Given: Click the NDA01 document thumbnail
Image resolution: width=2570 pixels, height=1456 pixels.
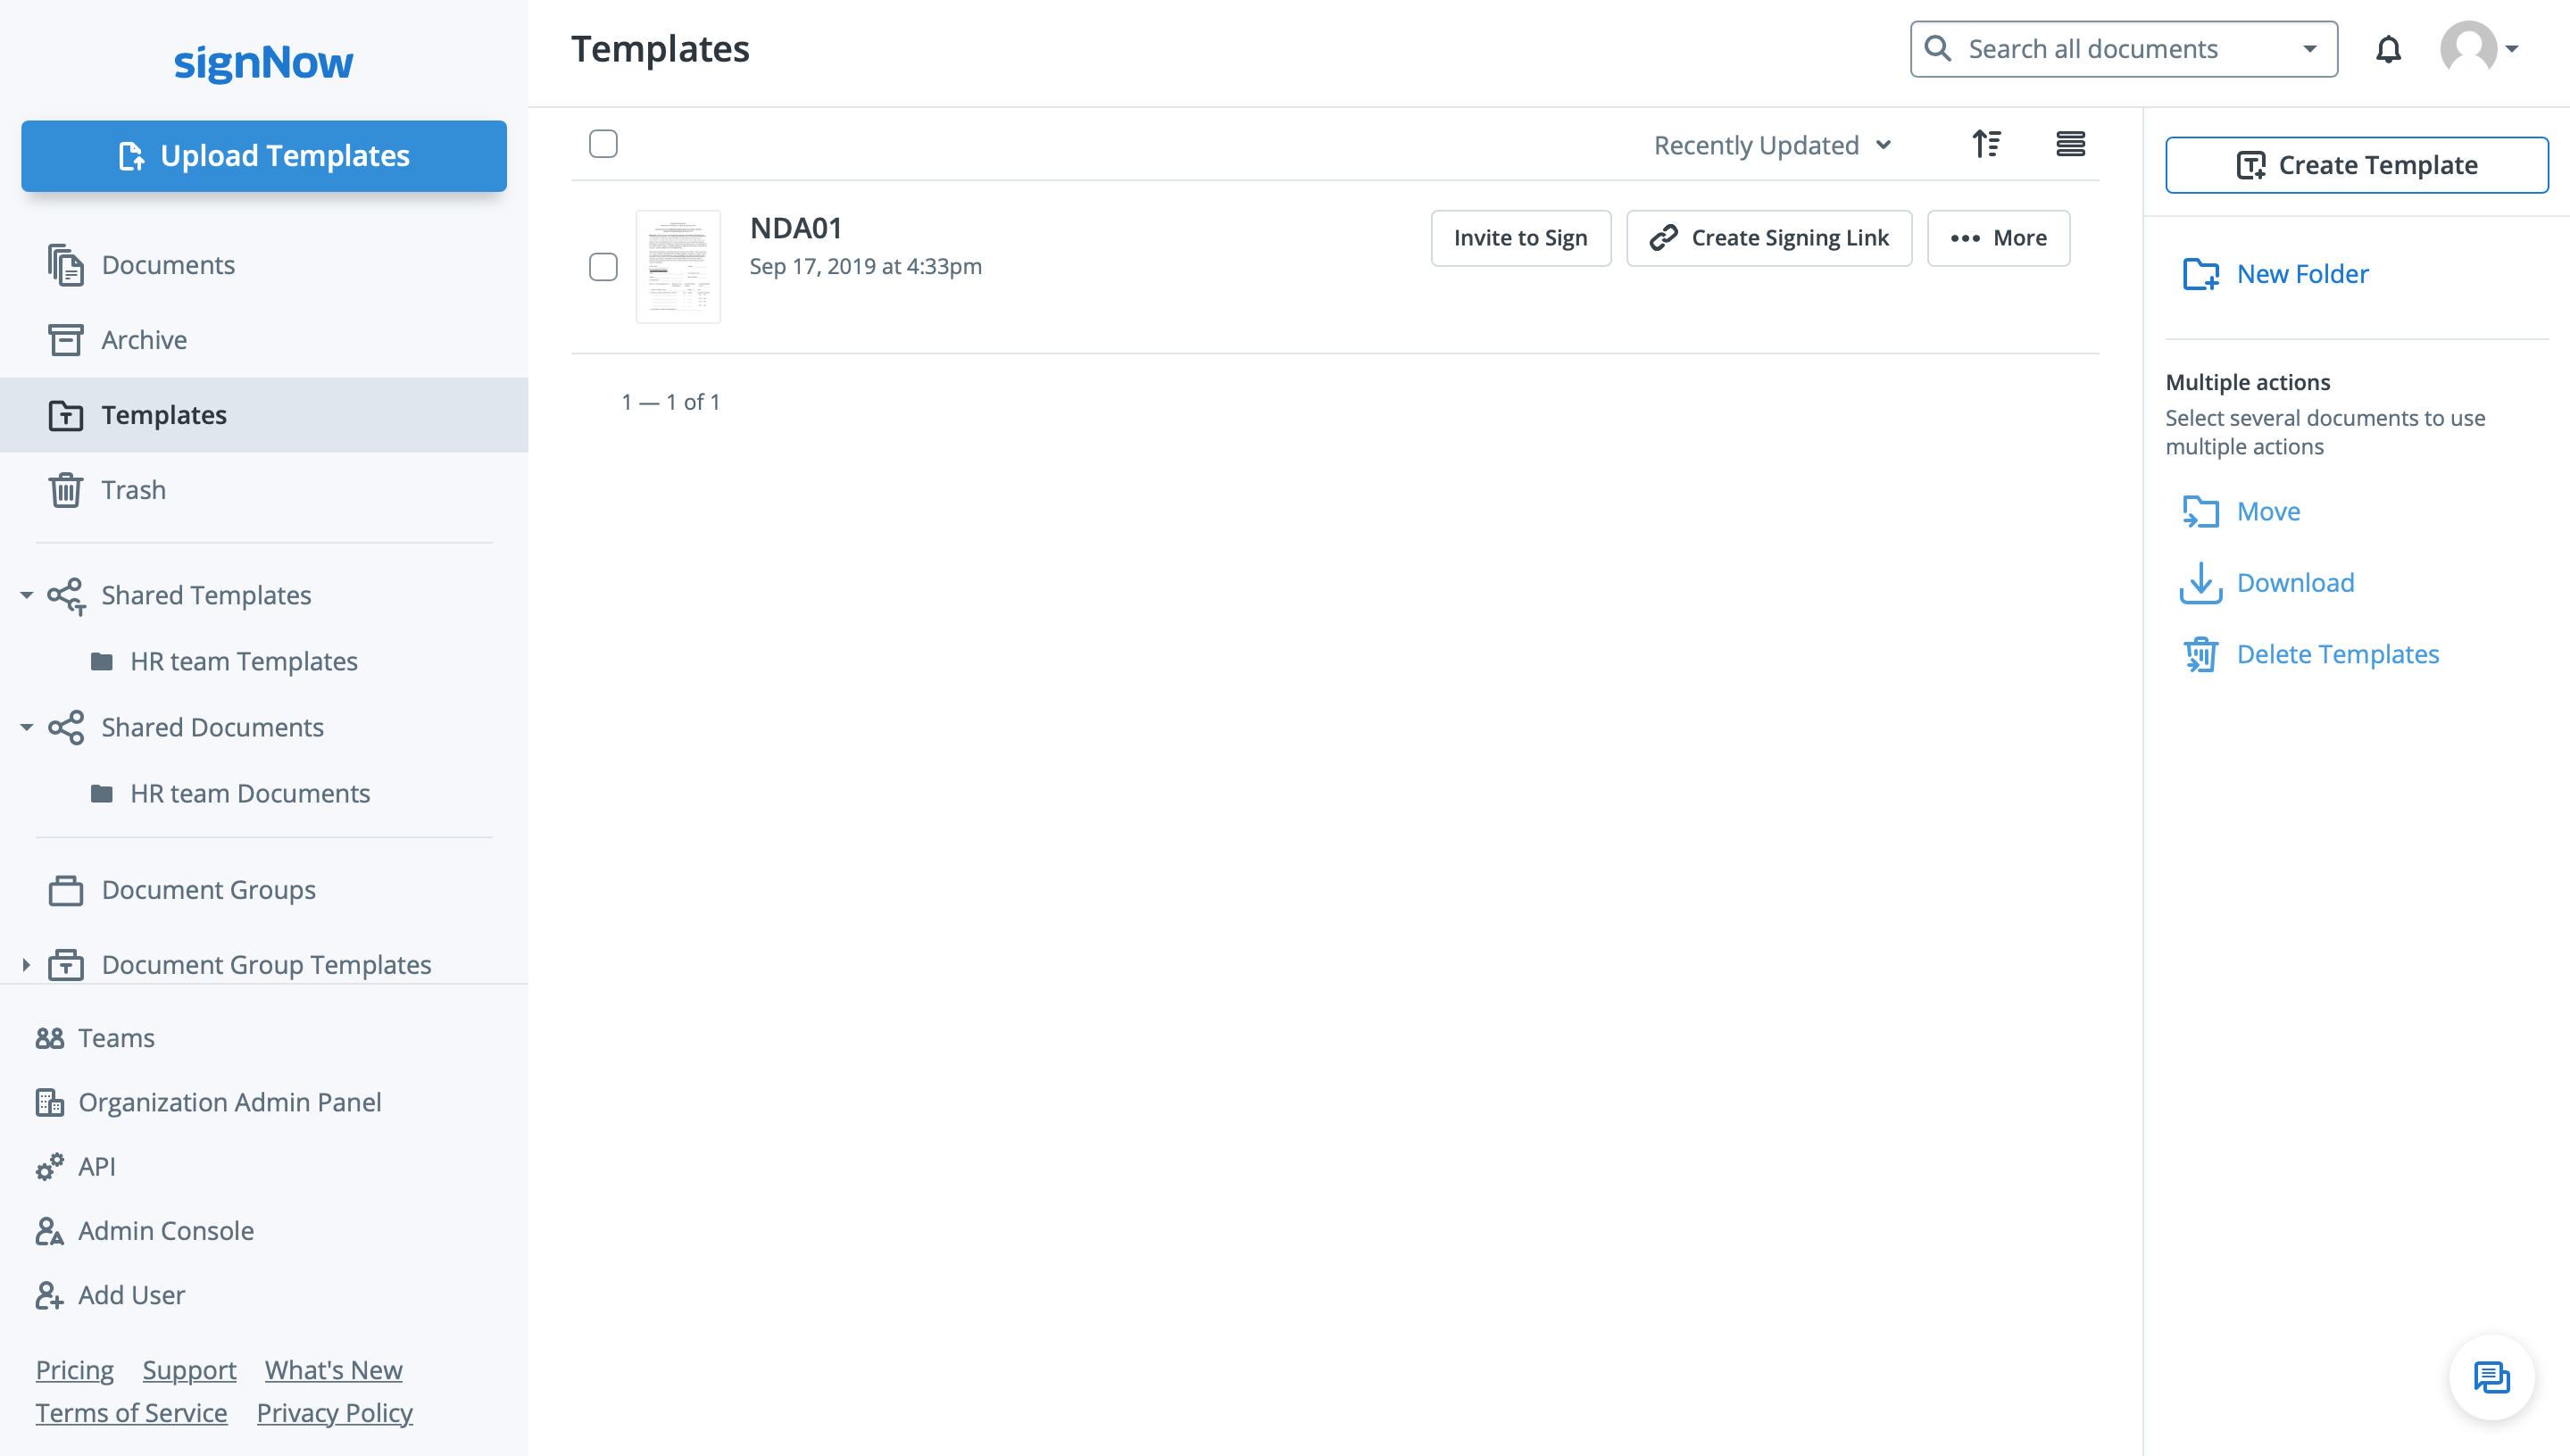Looking at the screenshot, I should [x=679, y=265].
